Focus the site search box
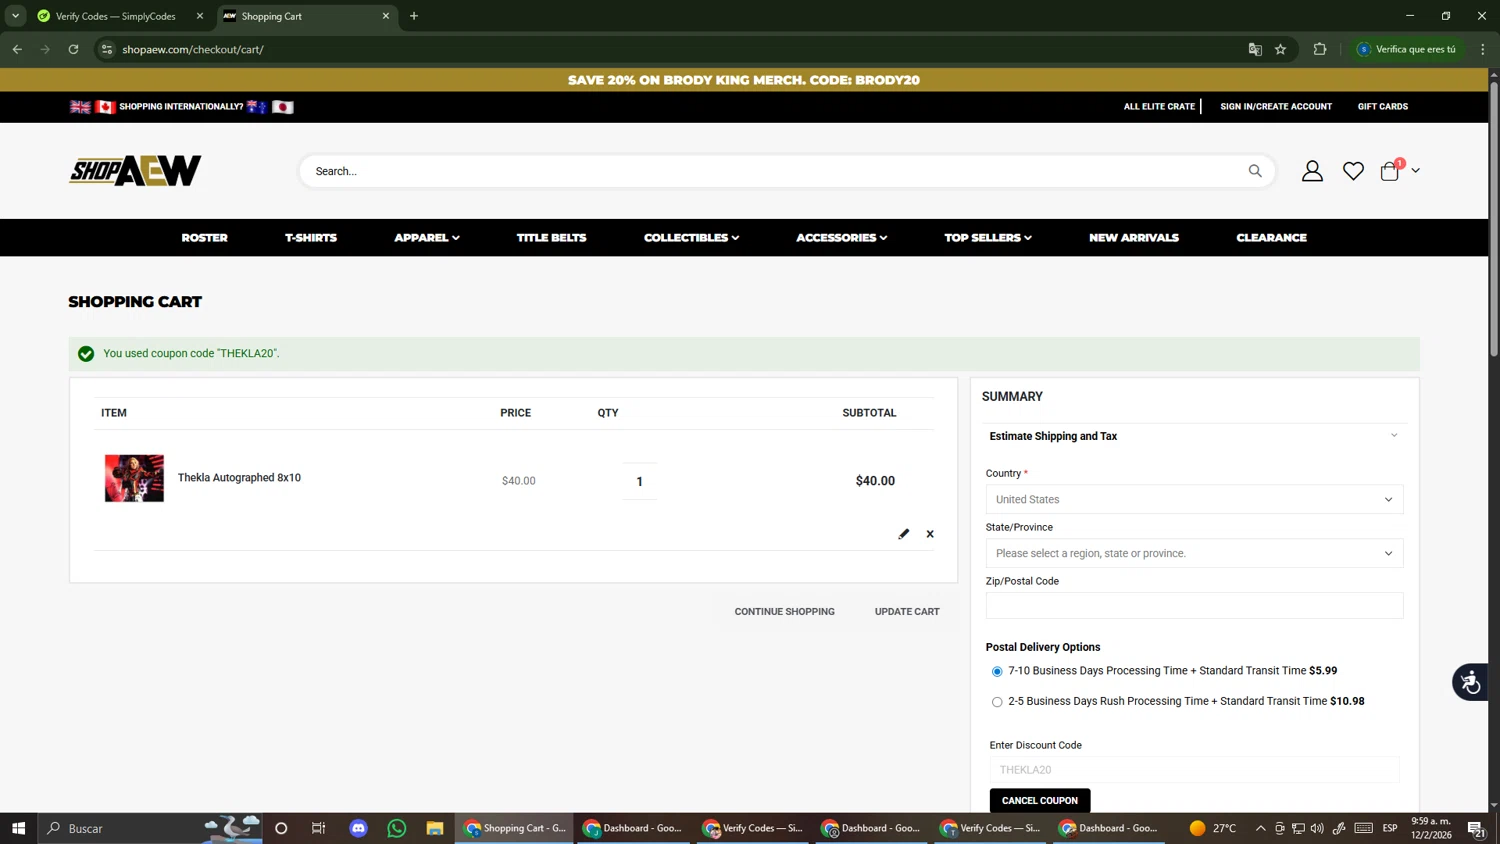The image size is (1500, 844). coord(775,171)
